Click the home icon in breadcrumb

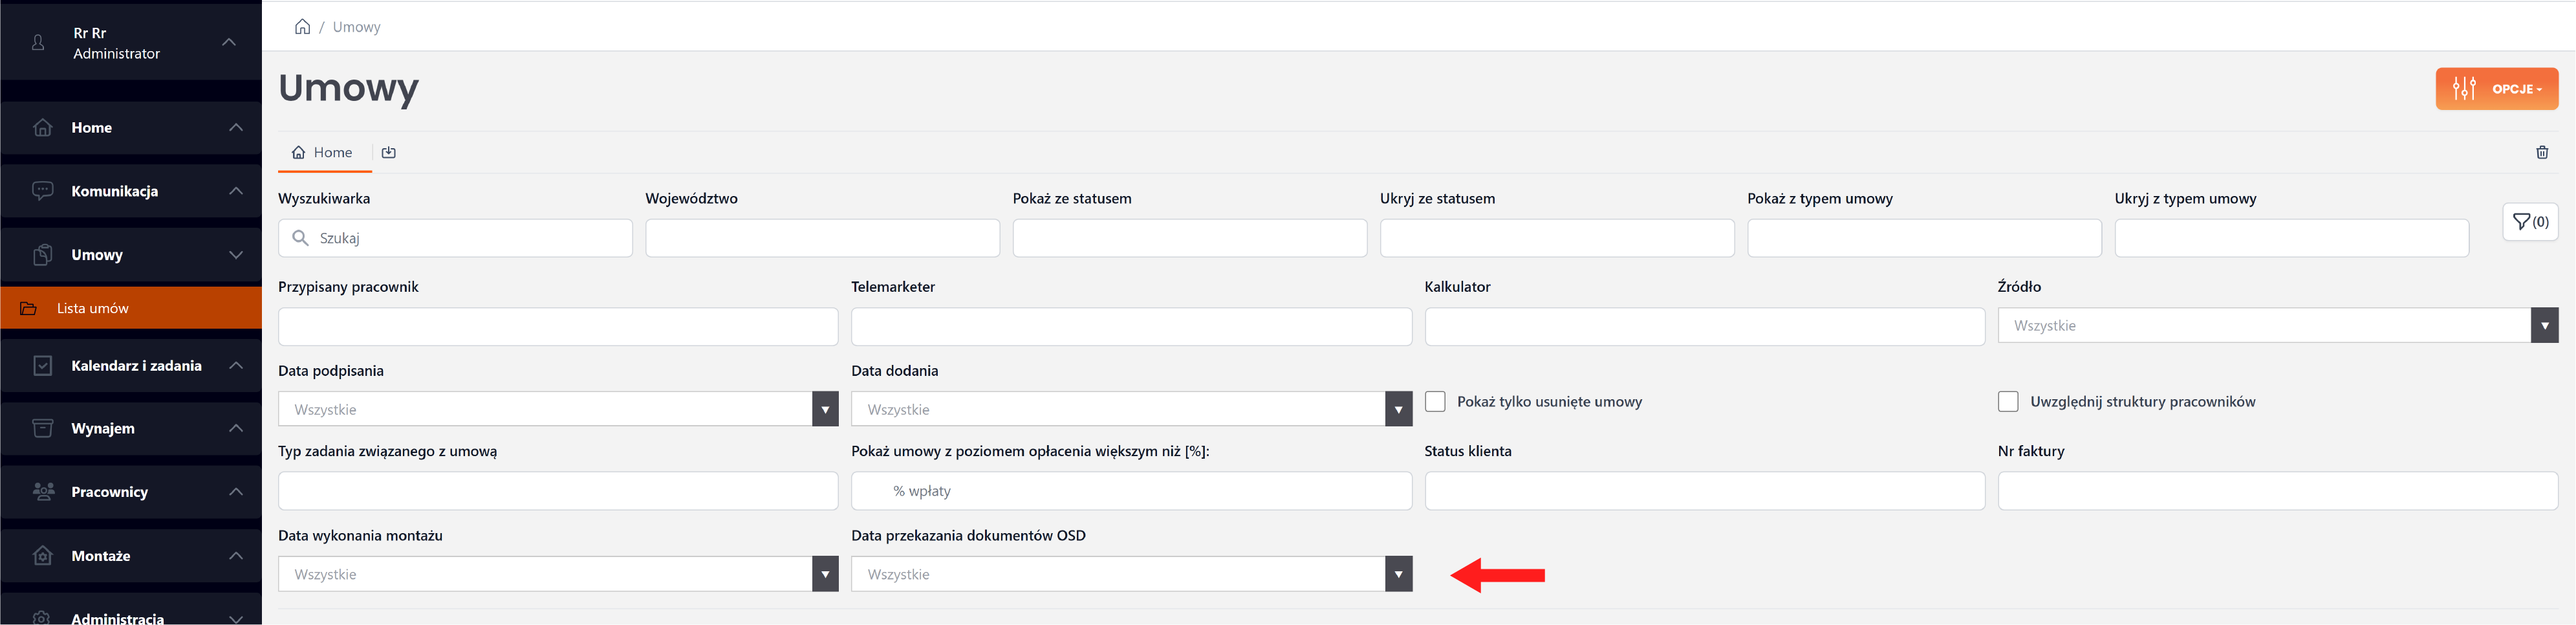[302, 27]
